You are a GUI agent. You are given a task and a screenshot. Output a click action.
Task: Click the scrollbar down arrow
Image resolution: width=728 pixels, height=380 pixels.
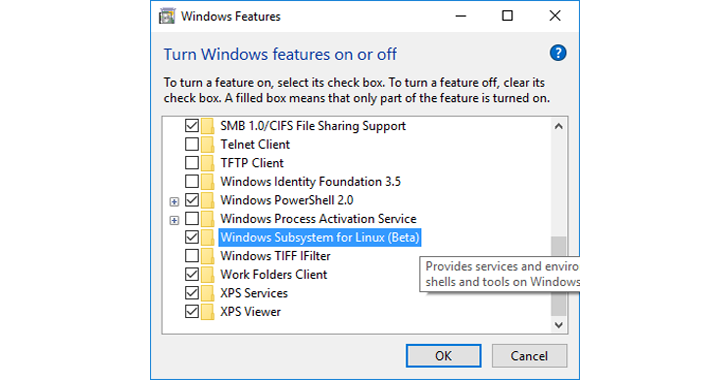click(x=559, y=325)
